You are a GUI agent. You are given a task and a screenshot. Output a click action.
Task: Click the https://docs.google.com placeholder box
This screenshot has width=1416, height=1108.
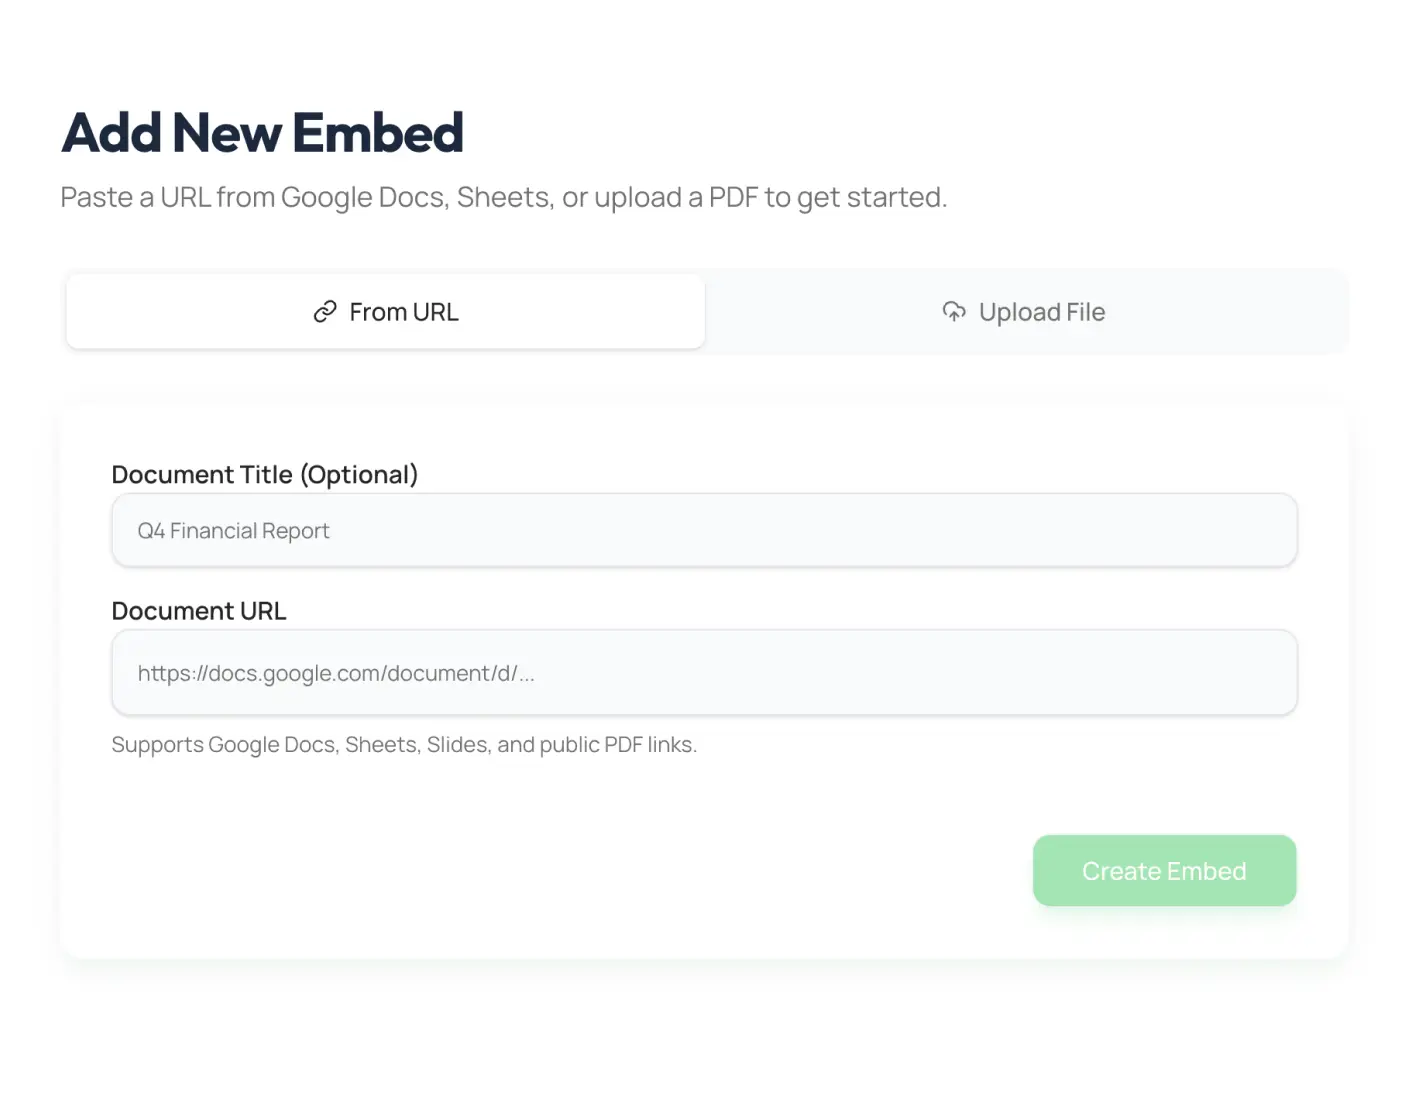pyautogui.click(x=704, y=672)
